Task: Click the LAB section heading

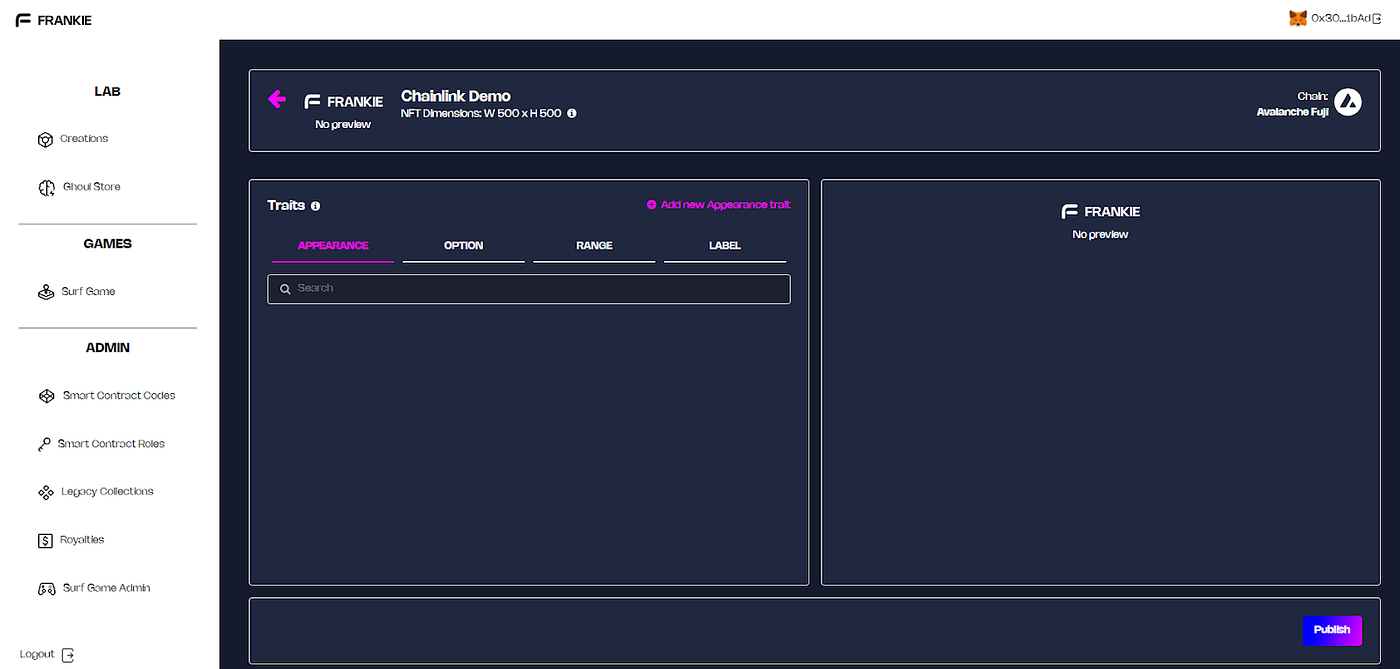Action: (107, 92)
